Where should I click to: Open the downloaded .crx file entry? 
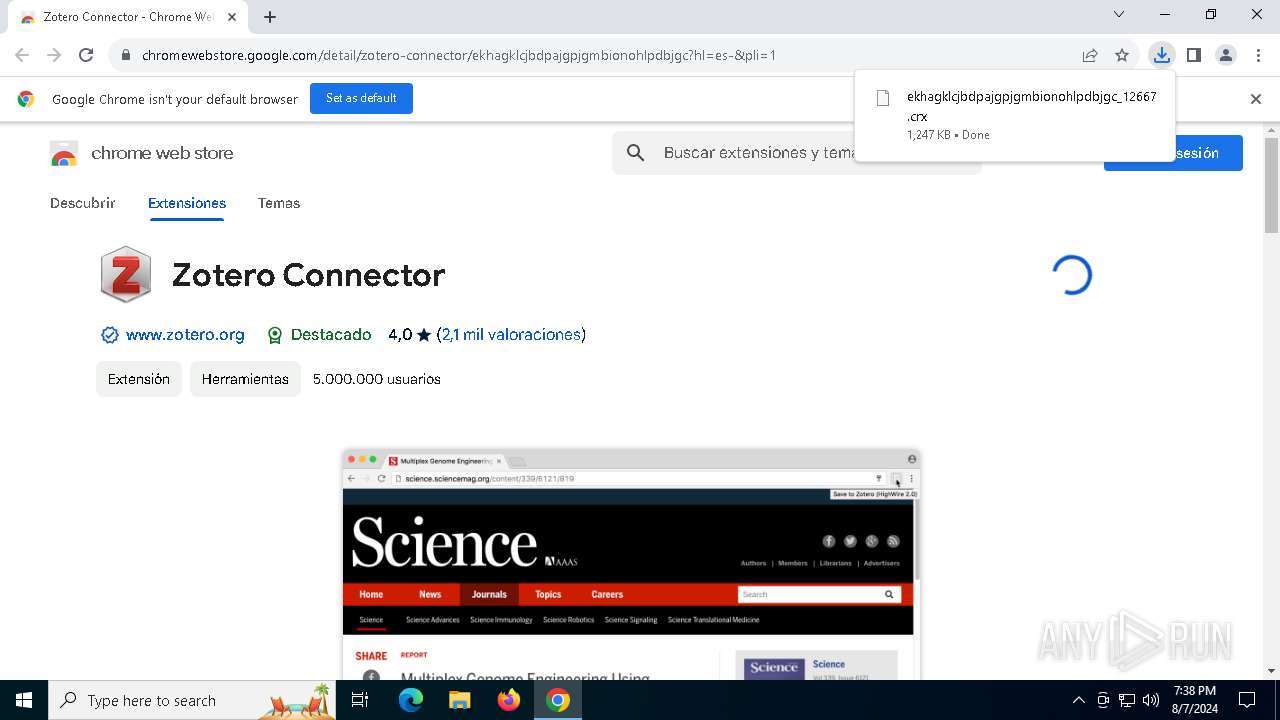(1015, 115)
